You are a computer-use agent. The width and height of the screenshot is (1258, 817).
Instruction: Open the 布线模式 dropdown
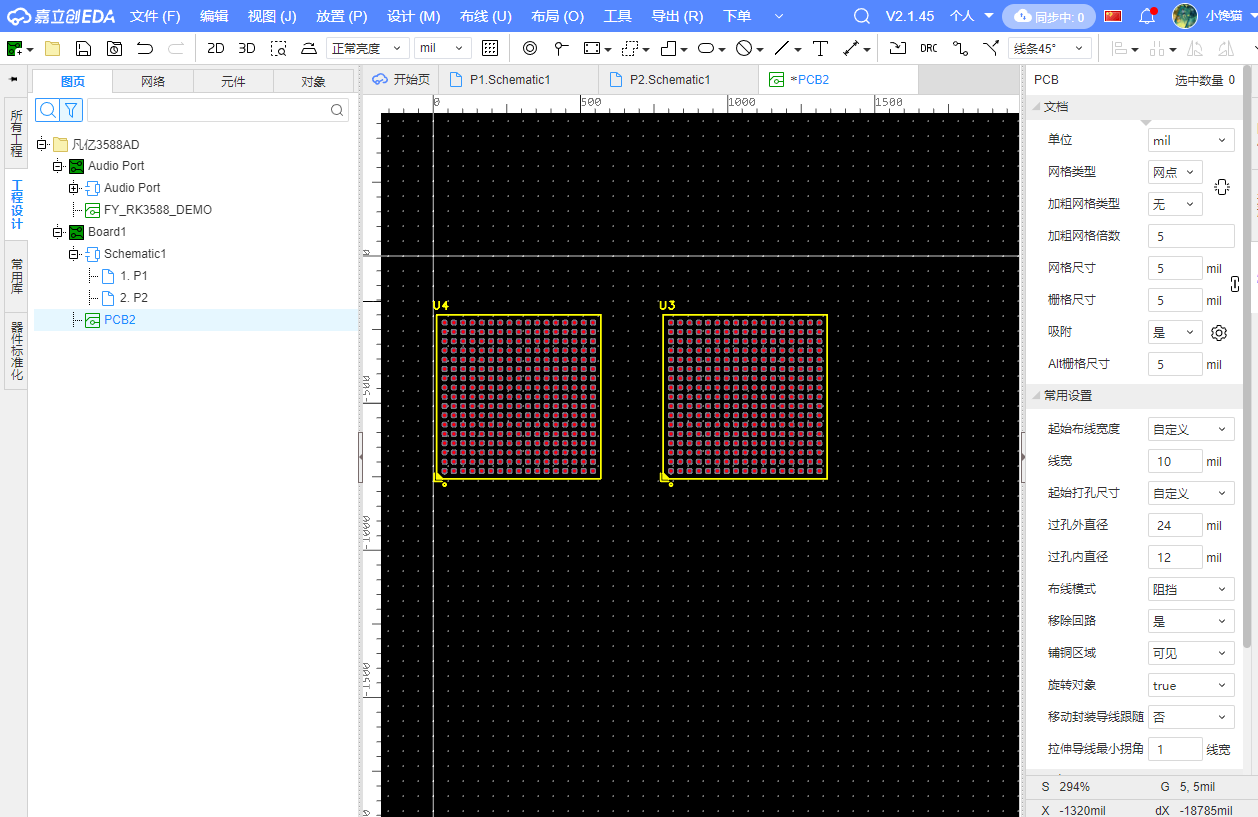click(x=1190, y=589)
